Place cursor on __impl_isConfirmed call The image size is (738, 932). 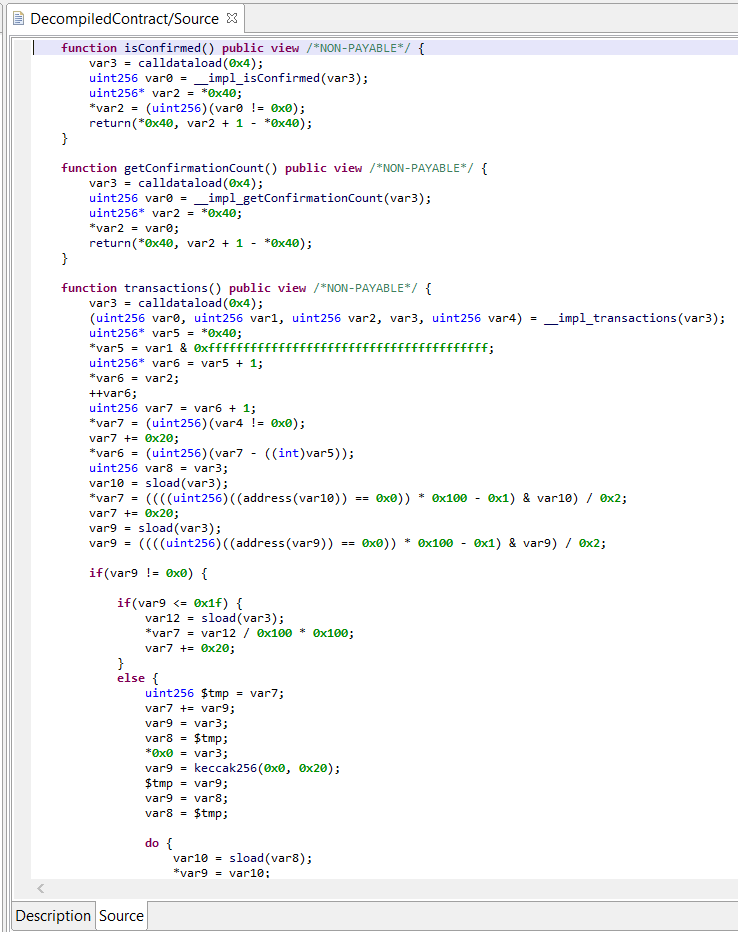[x=297, y=78]
